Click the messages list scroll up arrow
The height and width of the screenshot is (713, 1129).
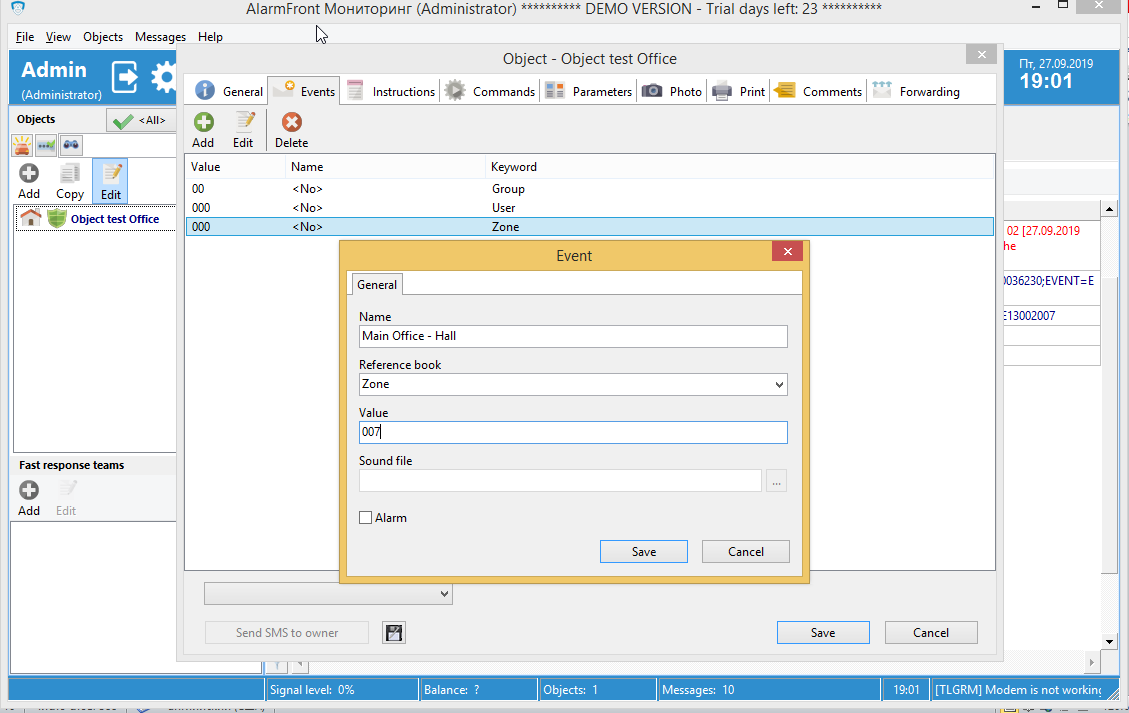(1109, 210)
